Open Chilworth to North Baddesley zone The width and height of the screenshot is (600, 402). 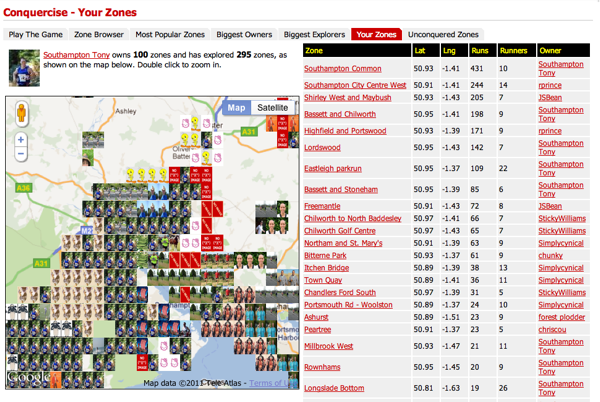pos(353,218)
